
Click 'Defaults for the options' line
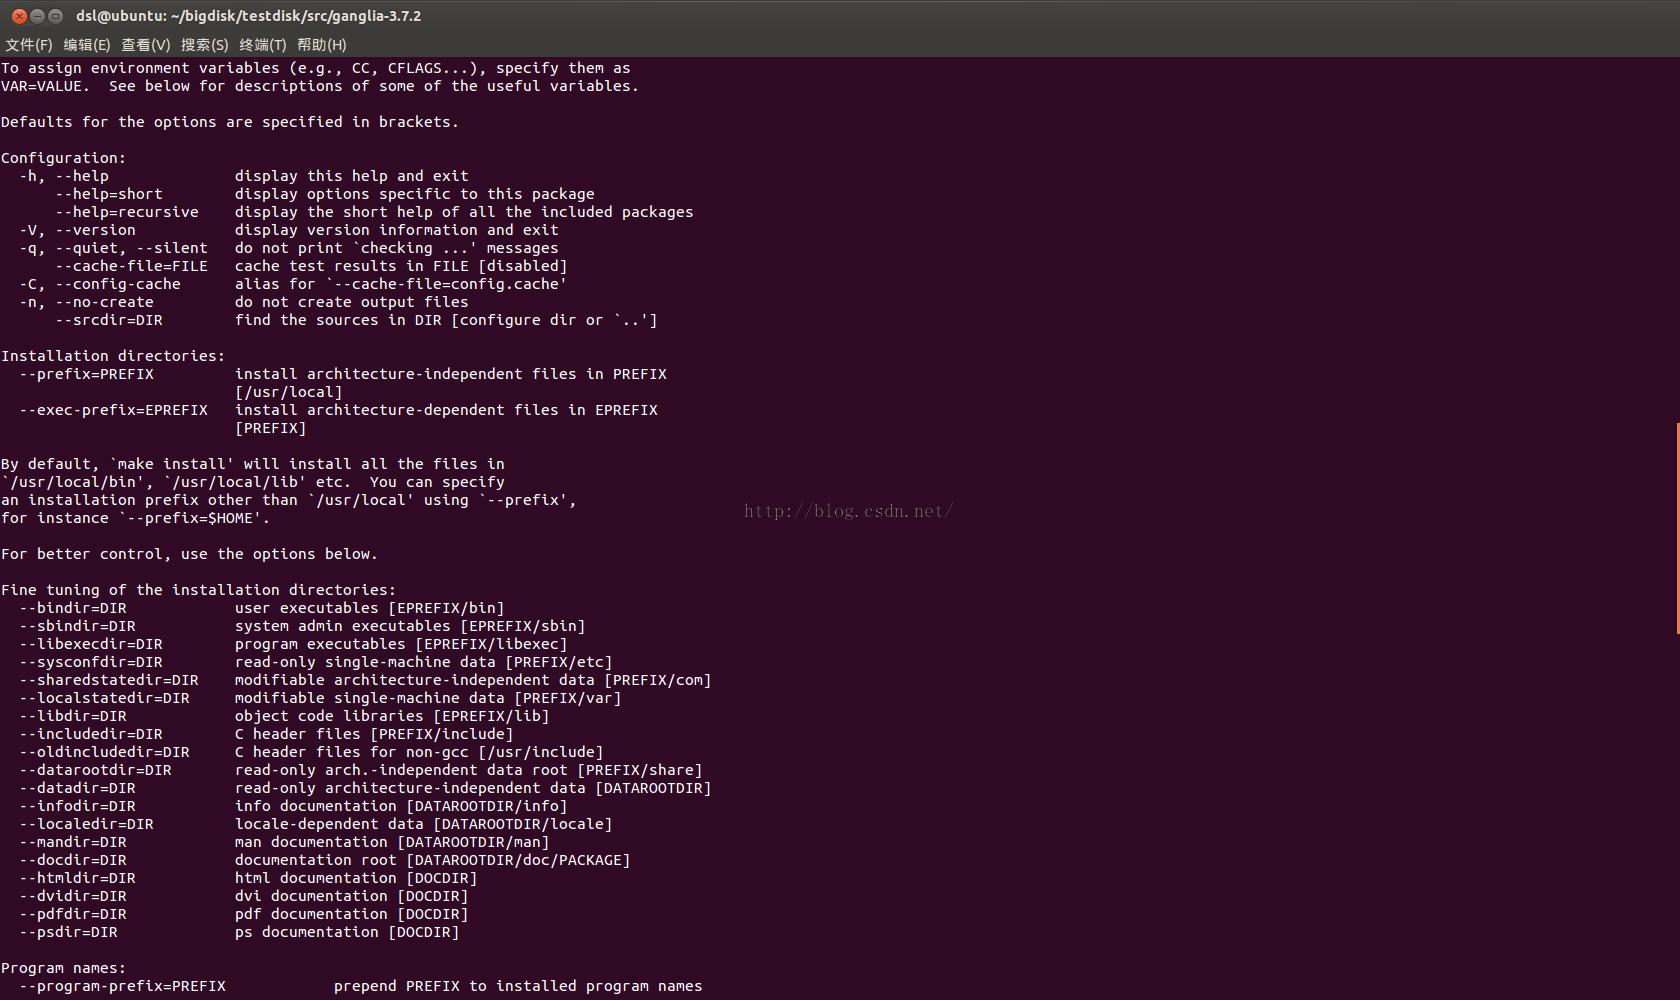pyautogui.click(x=230, y=122)
